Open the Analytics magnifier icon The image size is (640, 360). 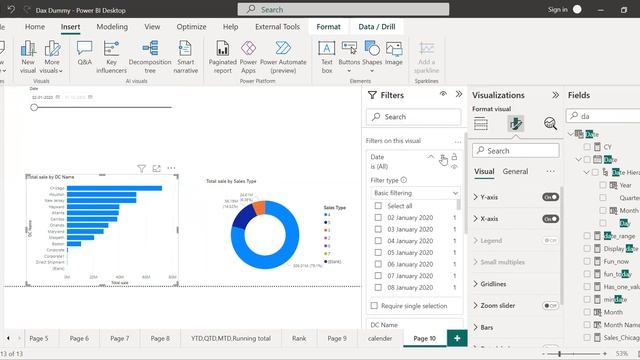[x=550, y=123]
